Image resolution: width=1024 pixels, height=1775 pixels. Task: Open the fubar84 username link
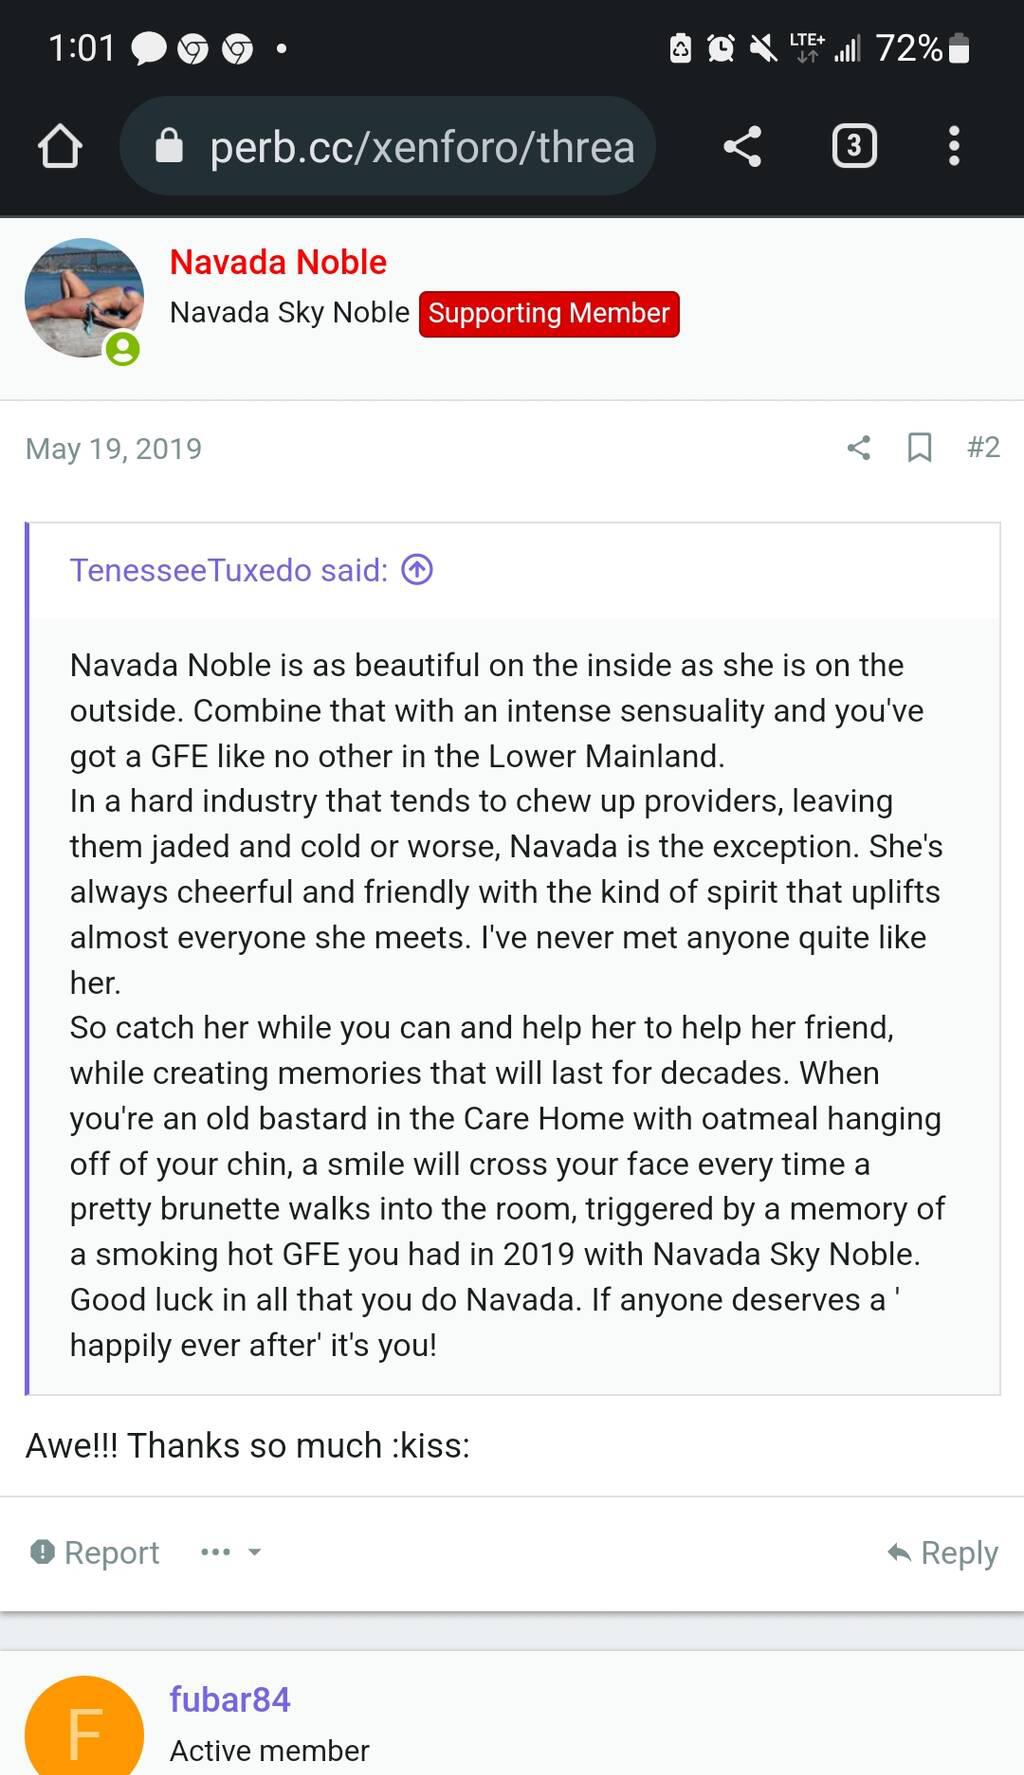[230, 1699]
